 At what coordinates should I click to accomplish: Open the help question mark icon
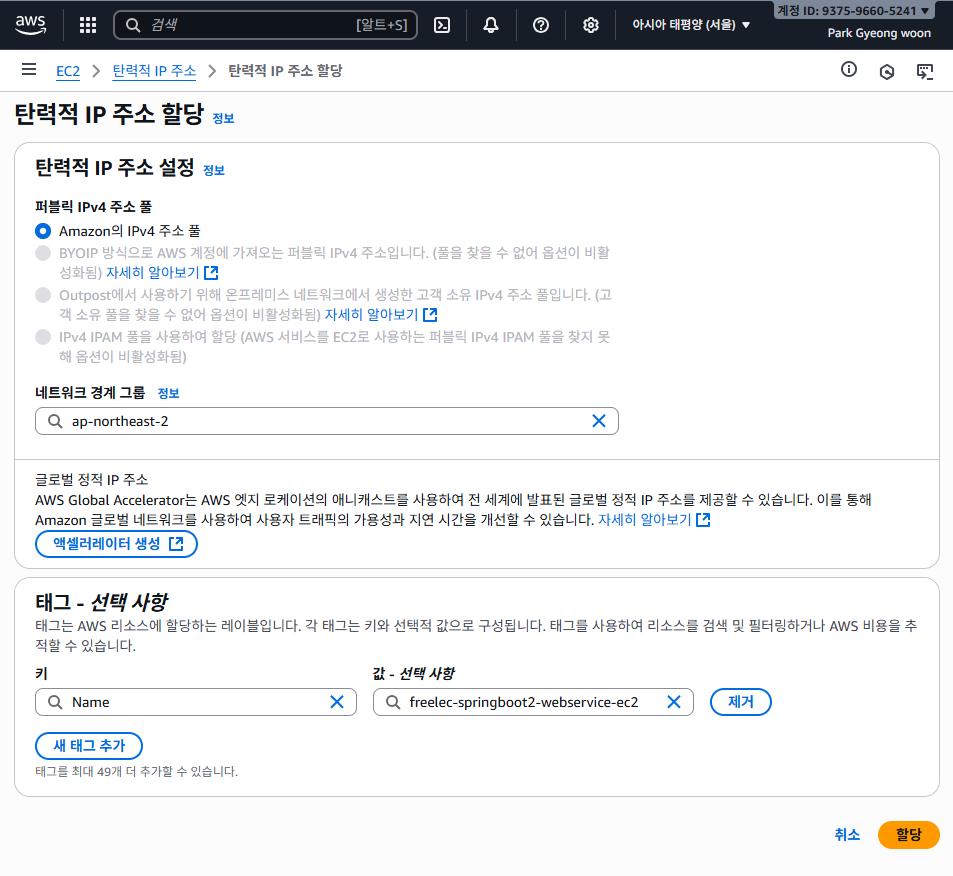click(x=541, y=25)
